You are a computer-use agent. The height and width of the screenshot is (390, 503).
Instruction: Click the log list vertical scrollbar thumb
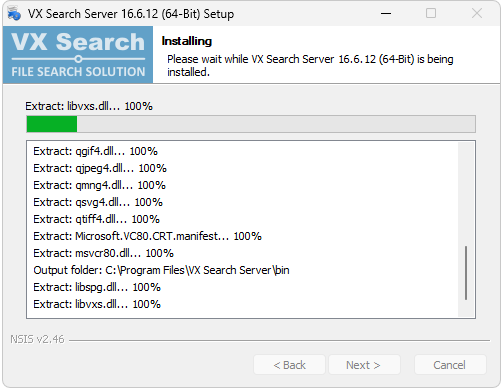[x=466, y=273]
